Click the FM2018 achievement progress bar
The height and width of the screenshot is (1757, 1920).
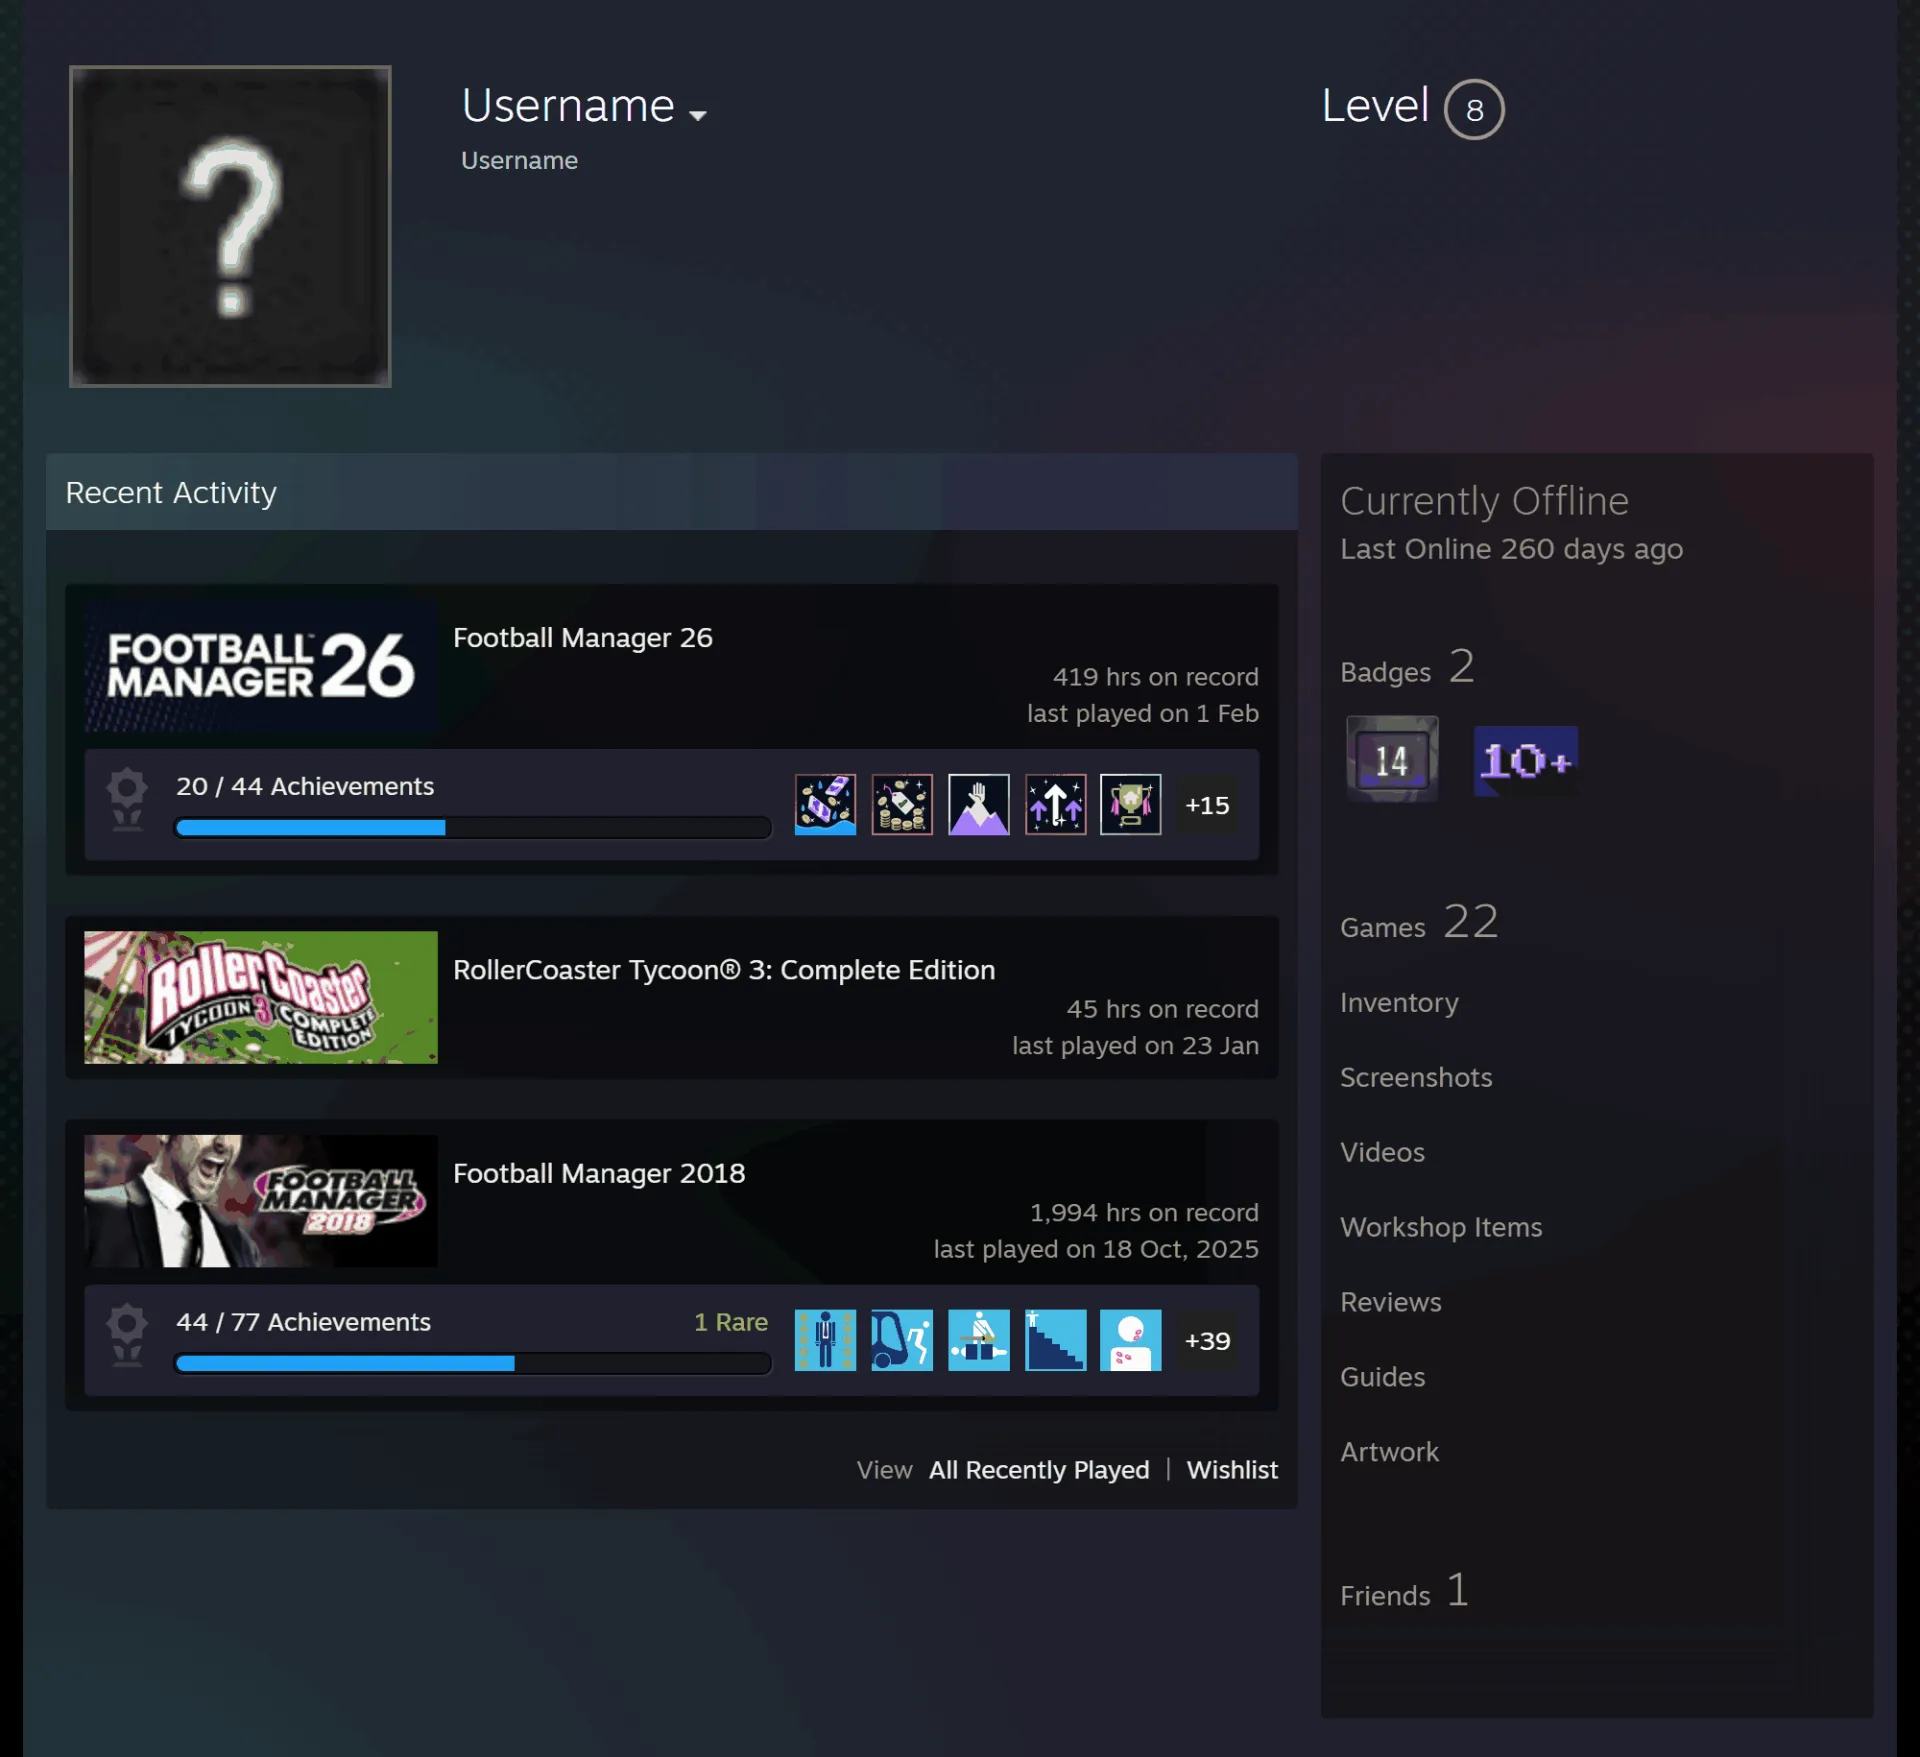click(x=473, y=1364)
